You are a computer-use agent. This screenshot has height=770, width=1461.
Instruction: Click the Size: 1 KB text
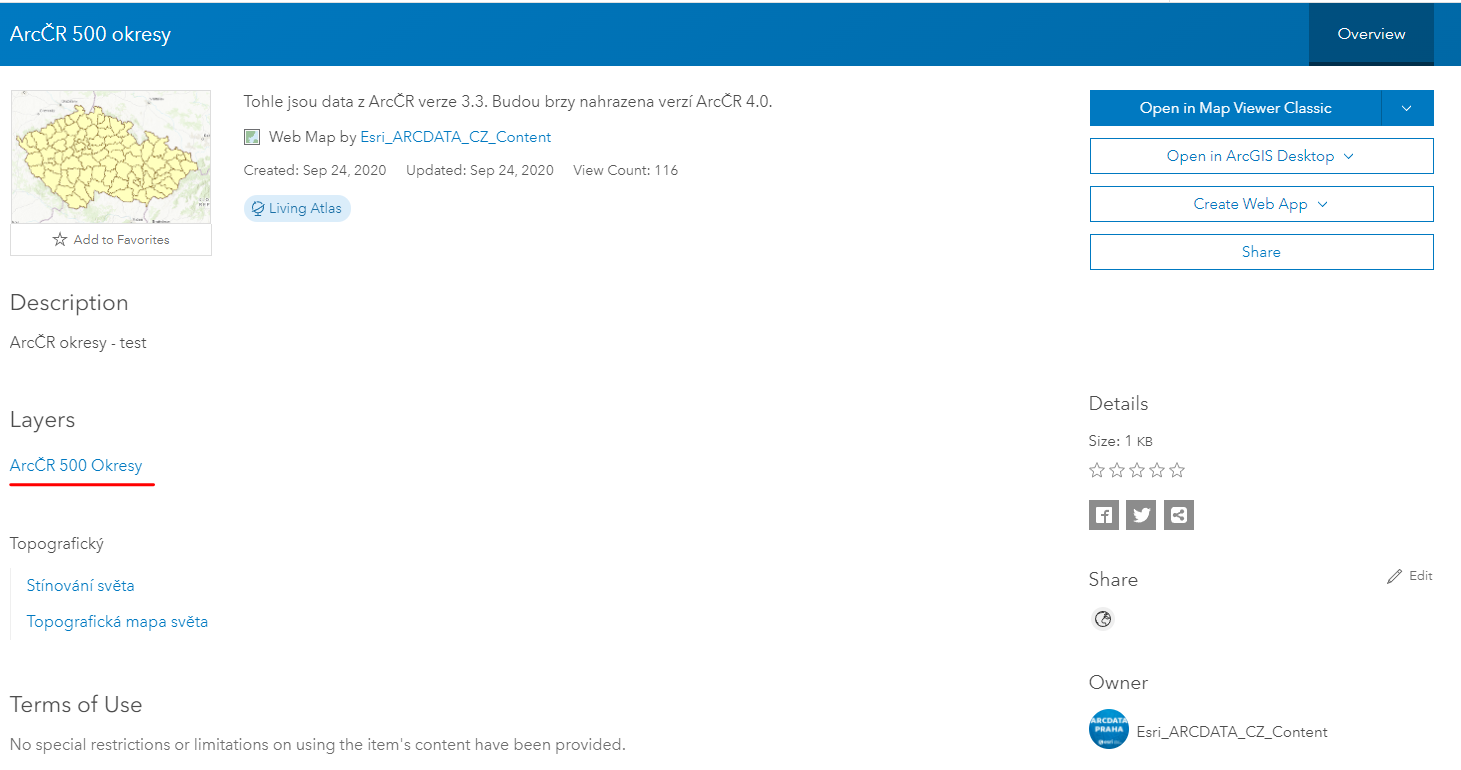click(x=1121, y=440)
